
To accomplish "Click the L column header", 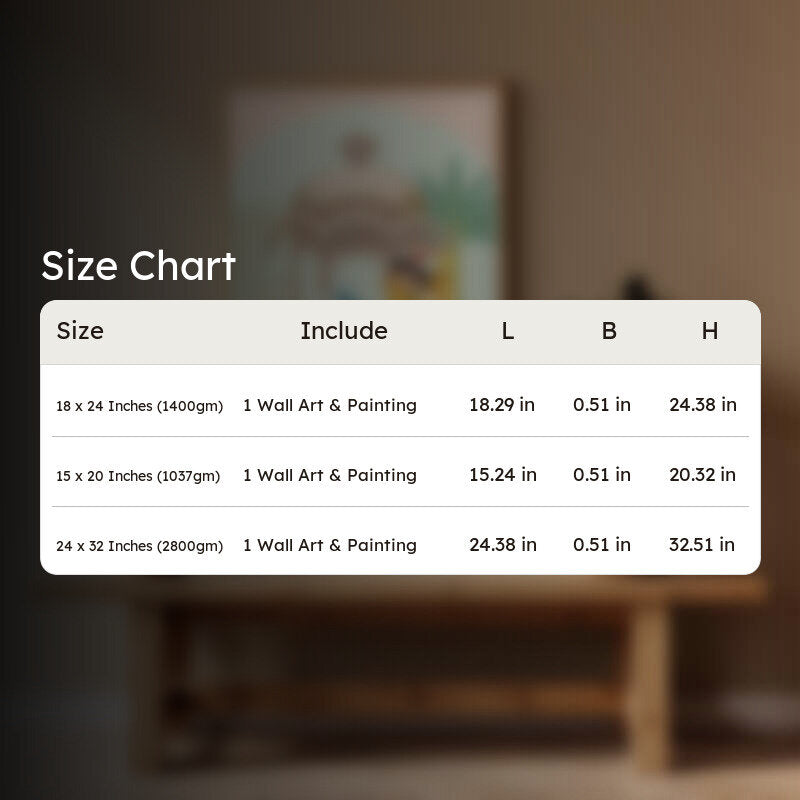I will tap(507, 331).
